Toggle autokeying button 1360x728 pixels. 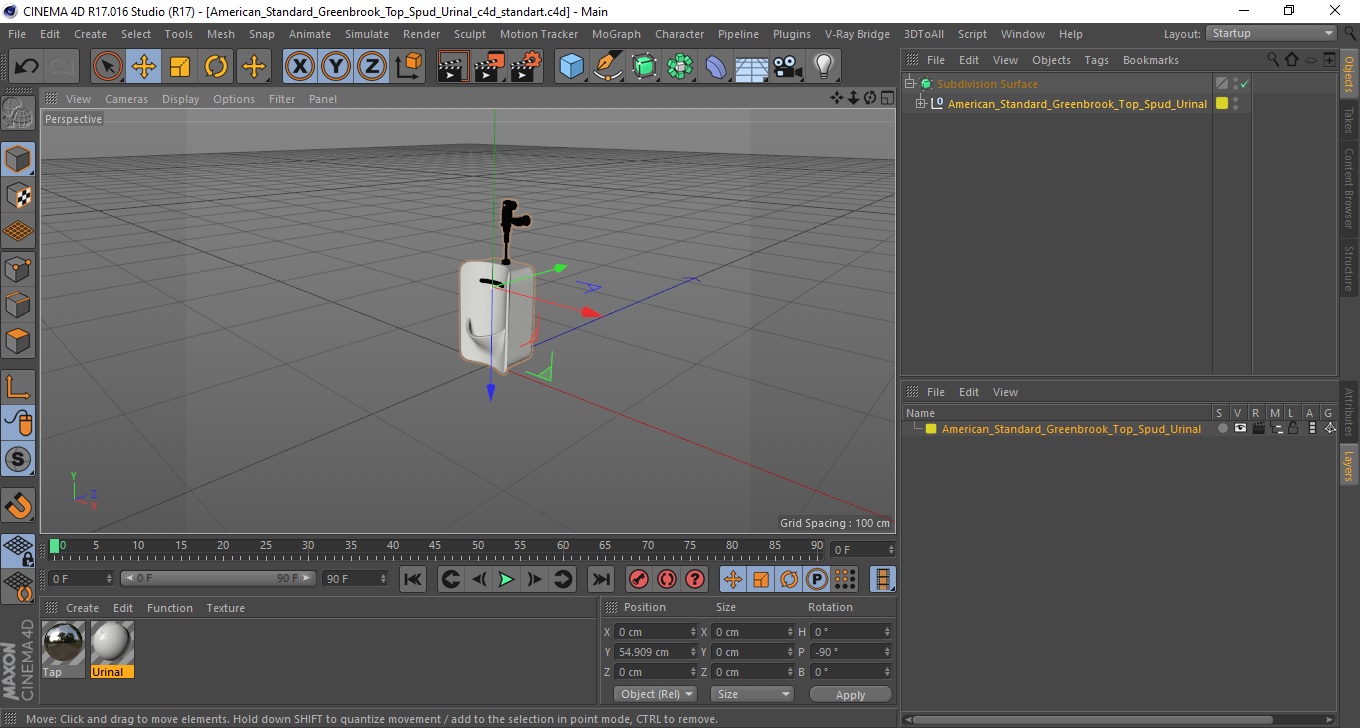pyautogui.click(x=667, y=579)
